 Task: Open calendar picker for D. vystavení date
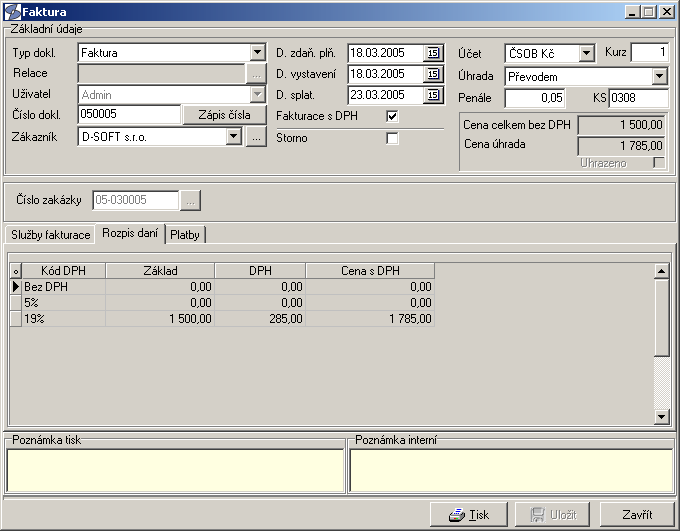(x=433, y=74)
